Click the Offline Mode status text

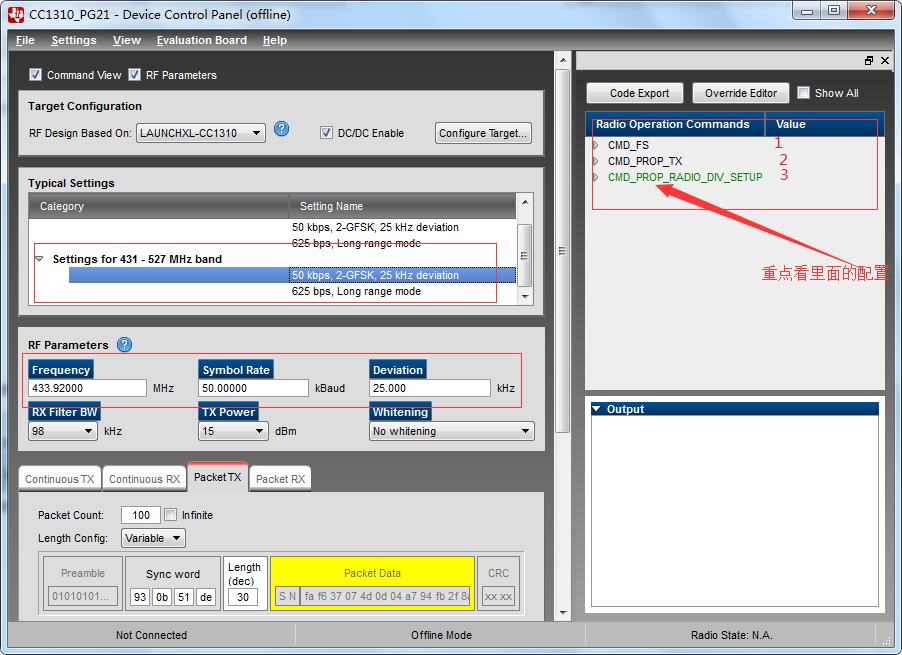tap(441, 635)
